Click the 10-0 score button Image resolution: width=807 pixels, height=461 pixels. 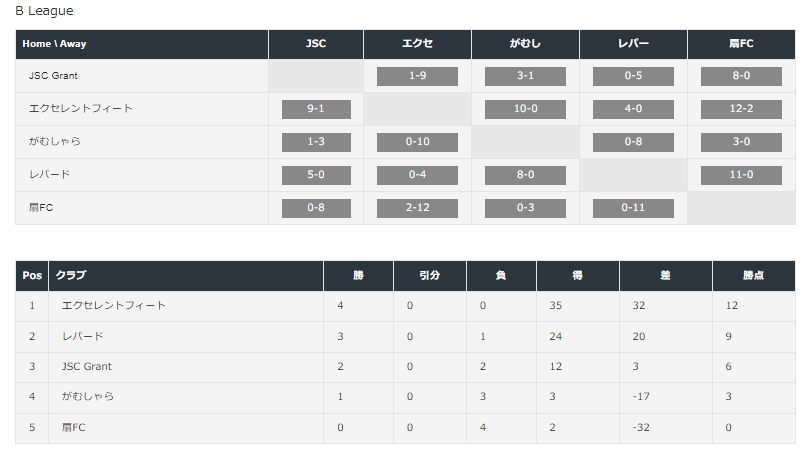525,109
